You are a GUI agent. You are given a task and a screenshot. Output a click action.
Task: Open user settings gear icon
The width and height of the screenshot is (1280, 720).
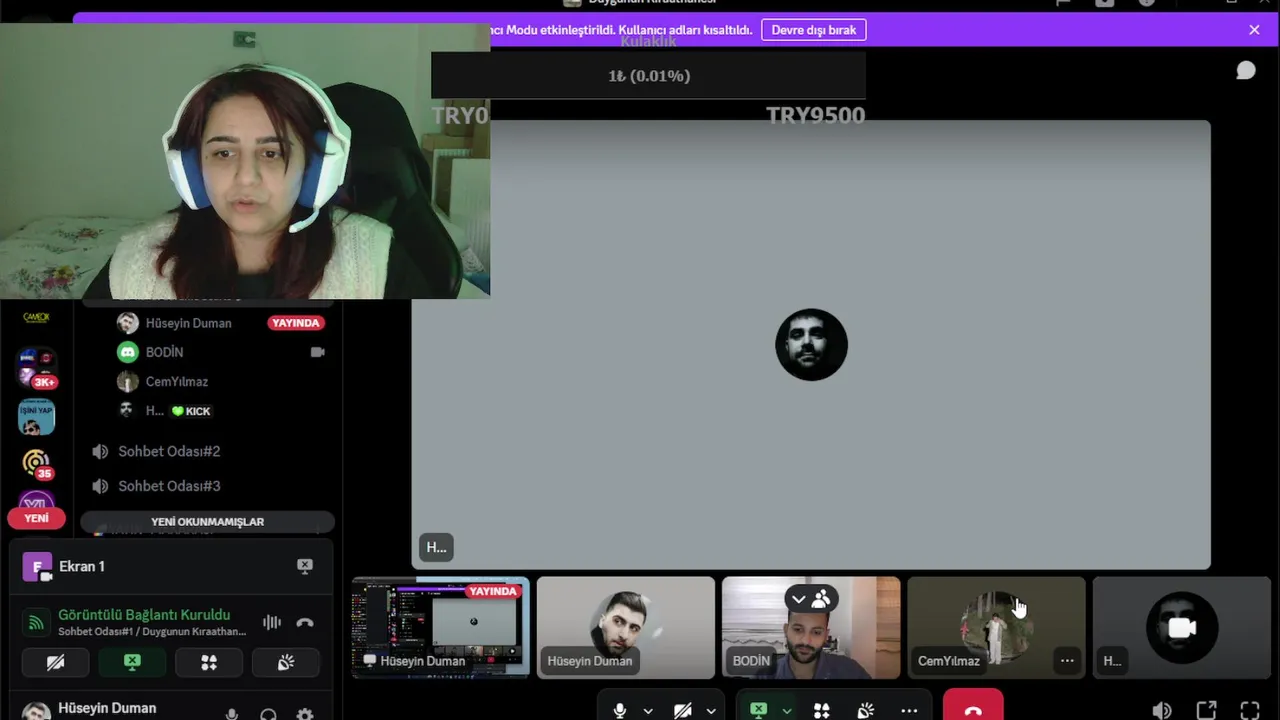[305, 714]
